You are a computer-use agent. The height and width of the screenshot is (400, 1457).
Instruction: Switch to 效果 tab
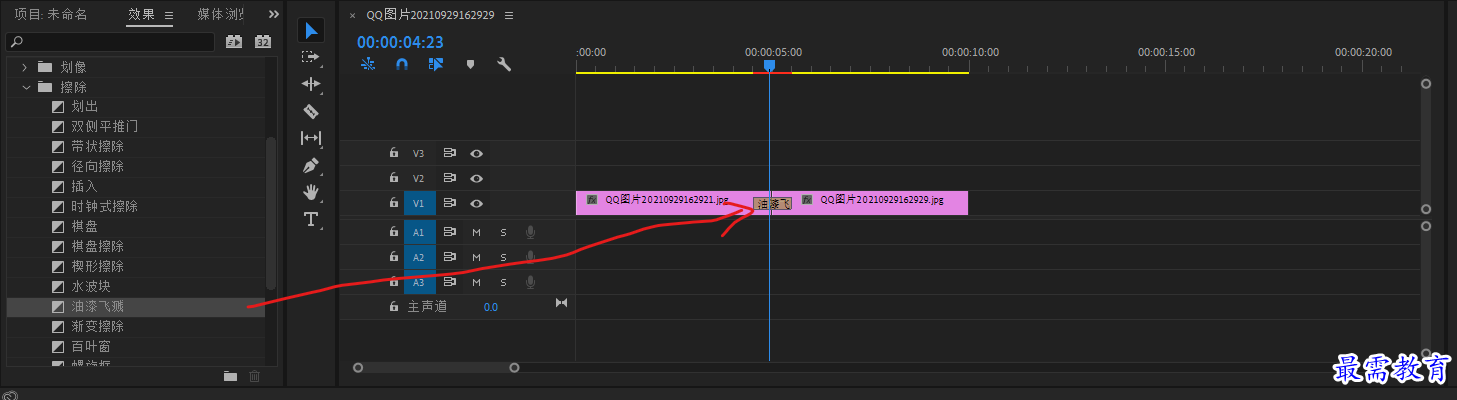[x=141, y=15]
